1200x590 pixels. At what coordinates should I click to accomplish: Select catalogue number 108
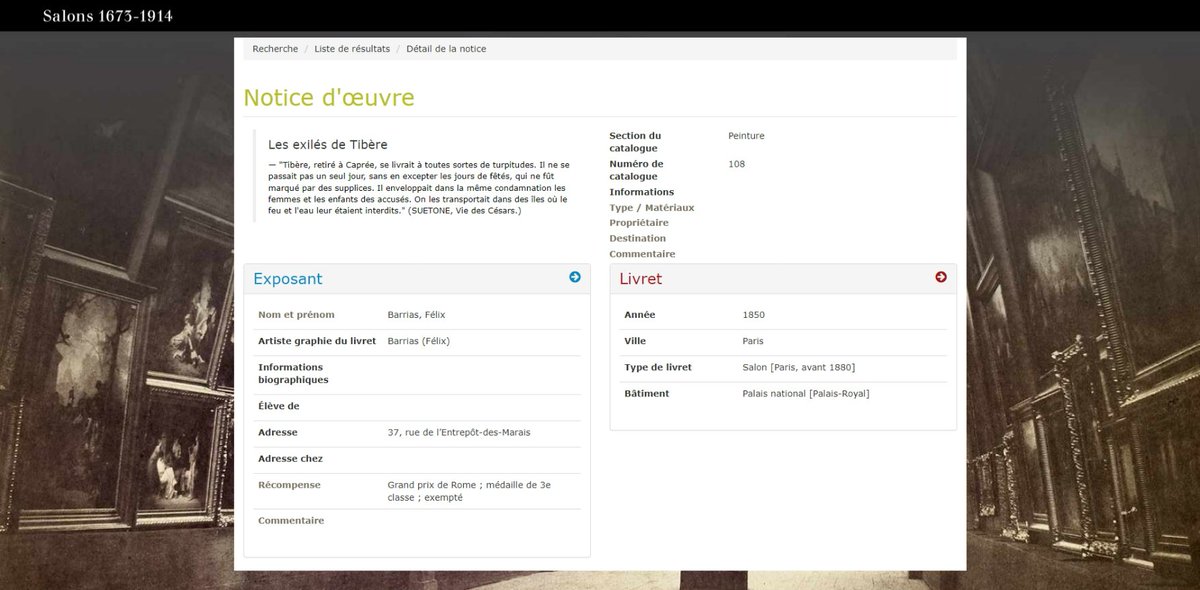736,164
